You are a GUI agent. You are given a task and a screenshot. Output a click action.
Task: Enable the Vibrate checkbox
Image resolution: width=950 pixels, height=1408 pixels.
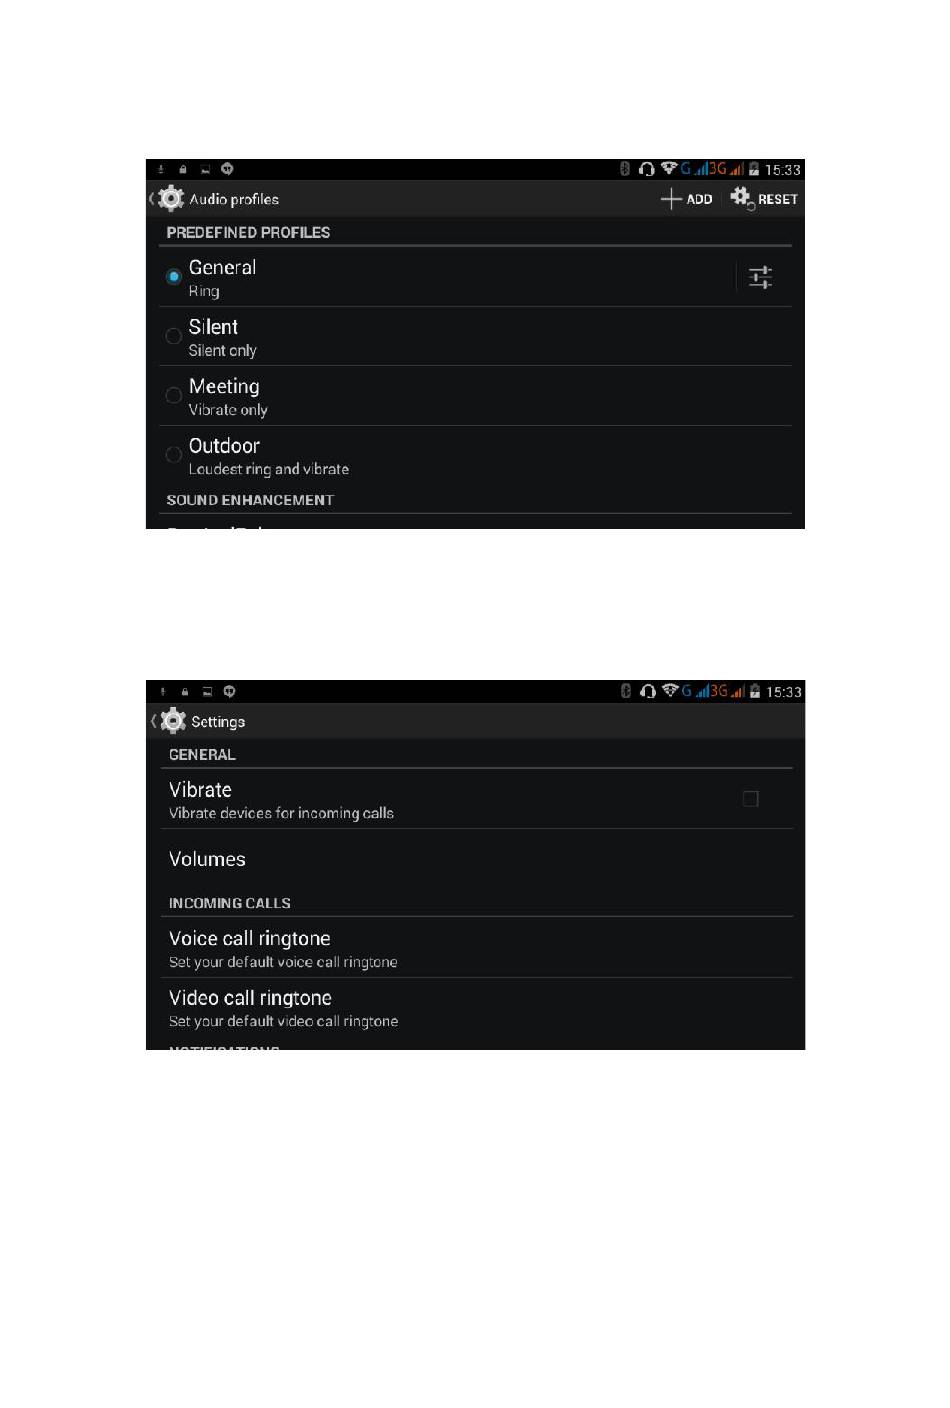pos(751,798)
